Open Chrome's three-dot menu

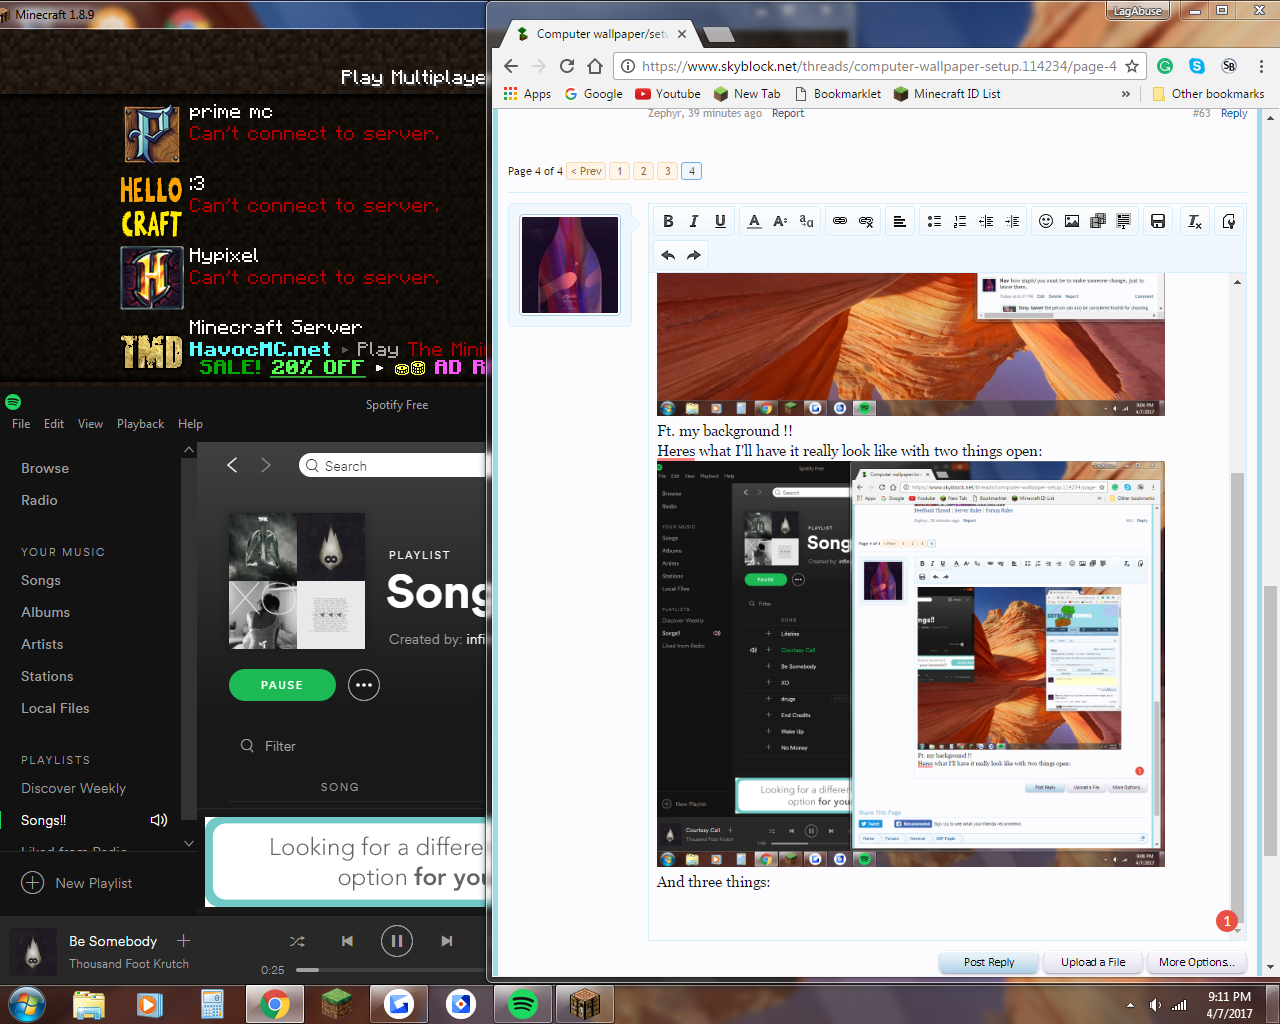(1261, 66)
